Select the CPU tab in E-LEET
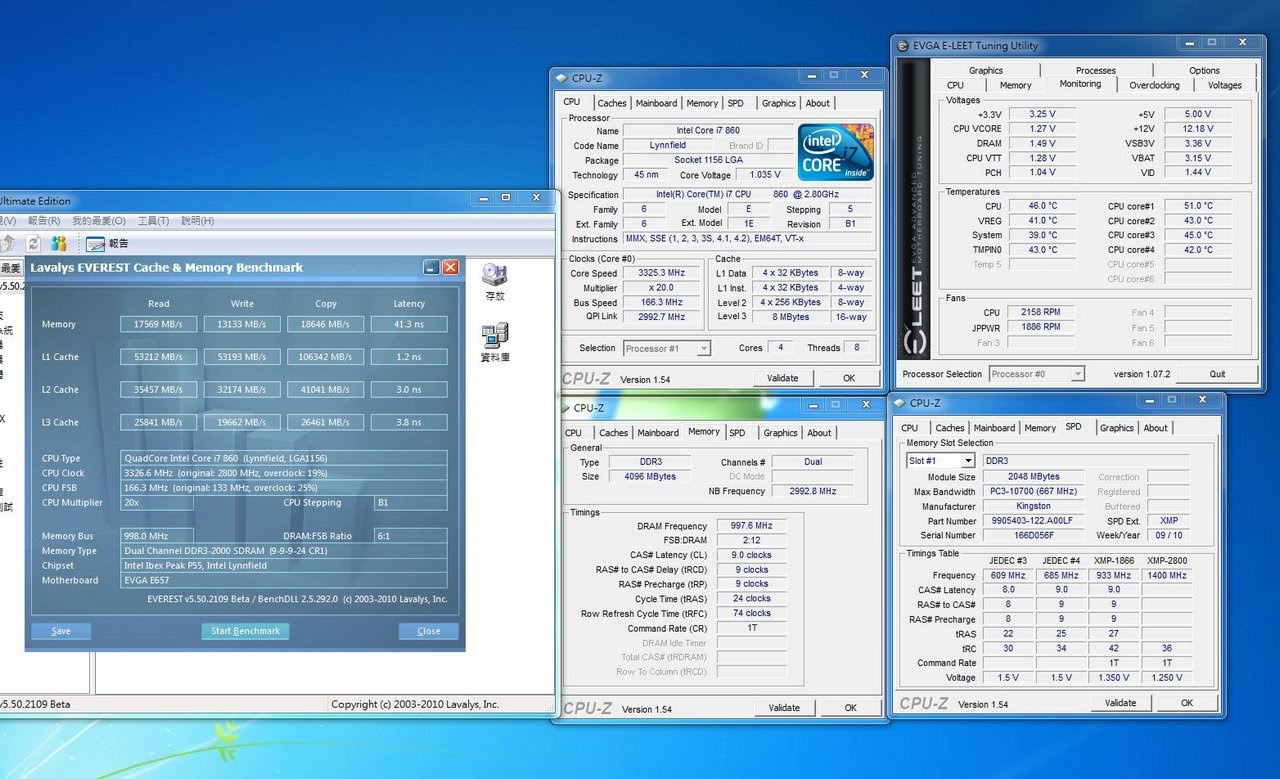Image resolution: width=1280 pixels, height=779 pixels. click(x=955, y=85)
